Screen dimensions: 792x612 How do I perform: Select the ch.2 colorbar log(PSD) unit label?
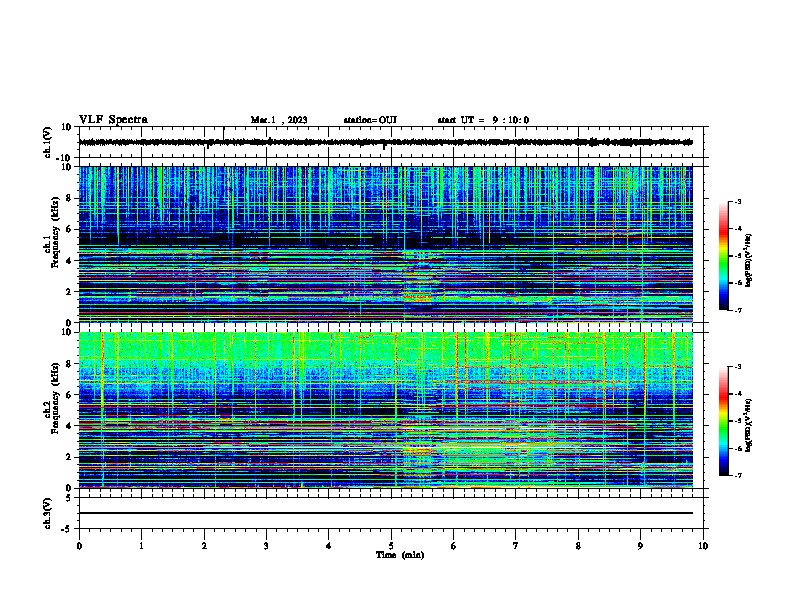748,425
